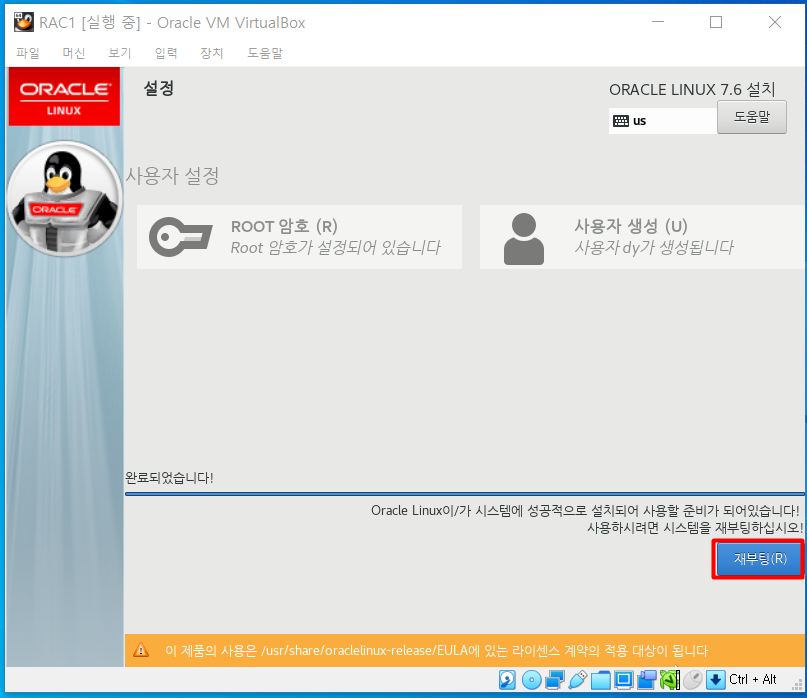The width and height of the screenshot is (807, 698).
Task: Click the 재부팅(R) reboot button
Action: 760,559
